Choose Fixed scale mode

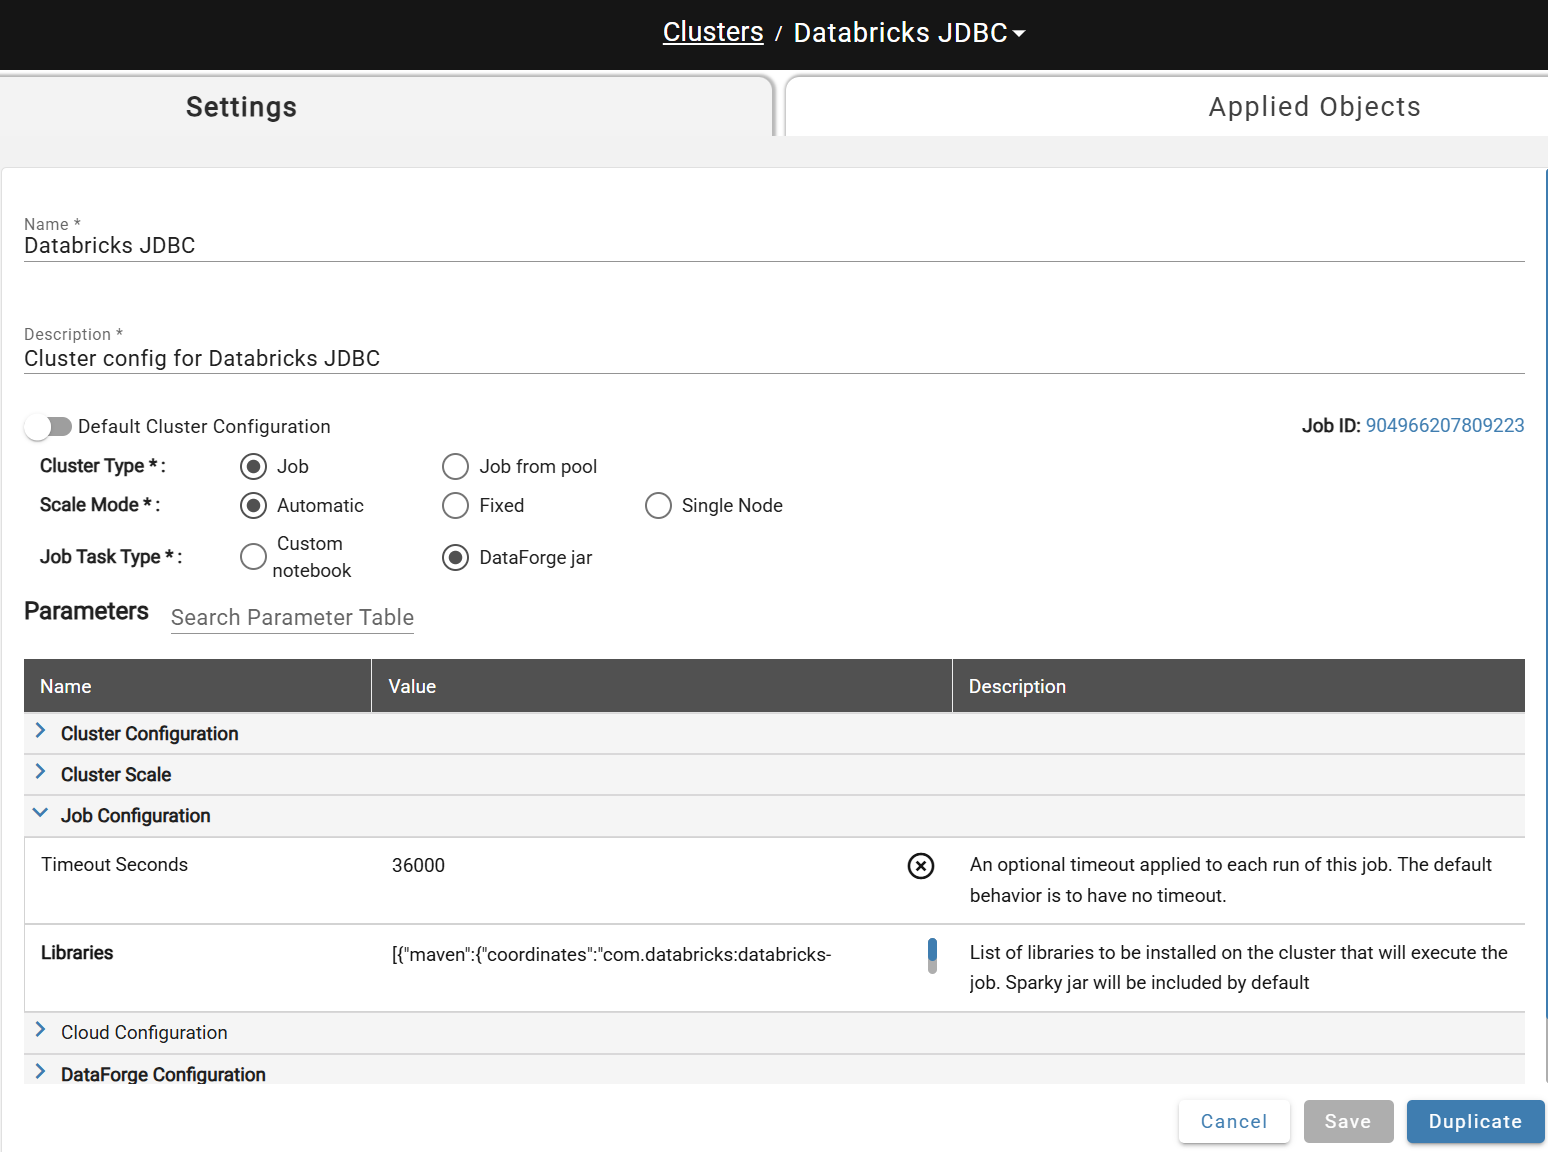point(455,506)
